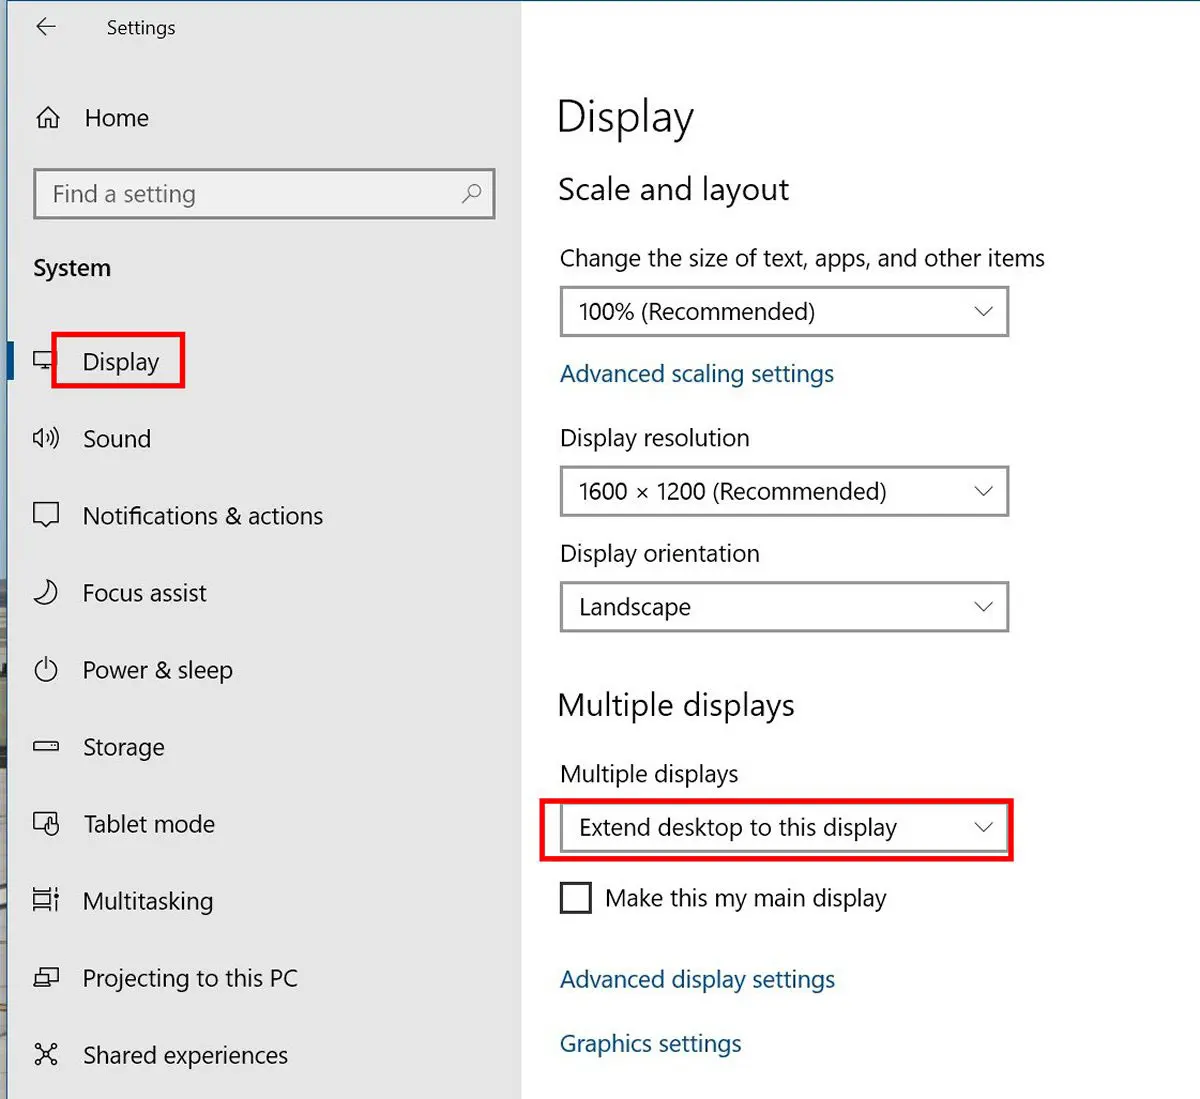
Task: Go to Home in Settings
Action: (x=117, y=118)
